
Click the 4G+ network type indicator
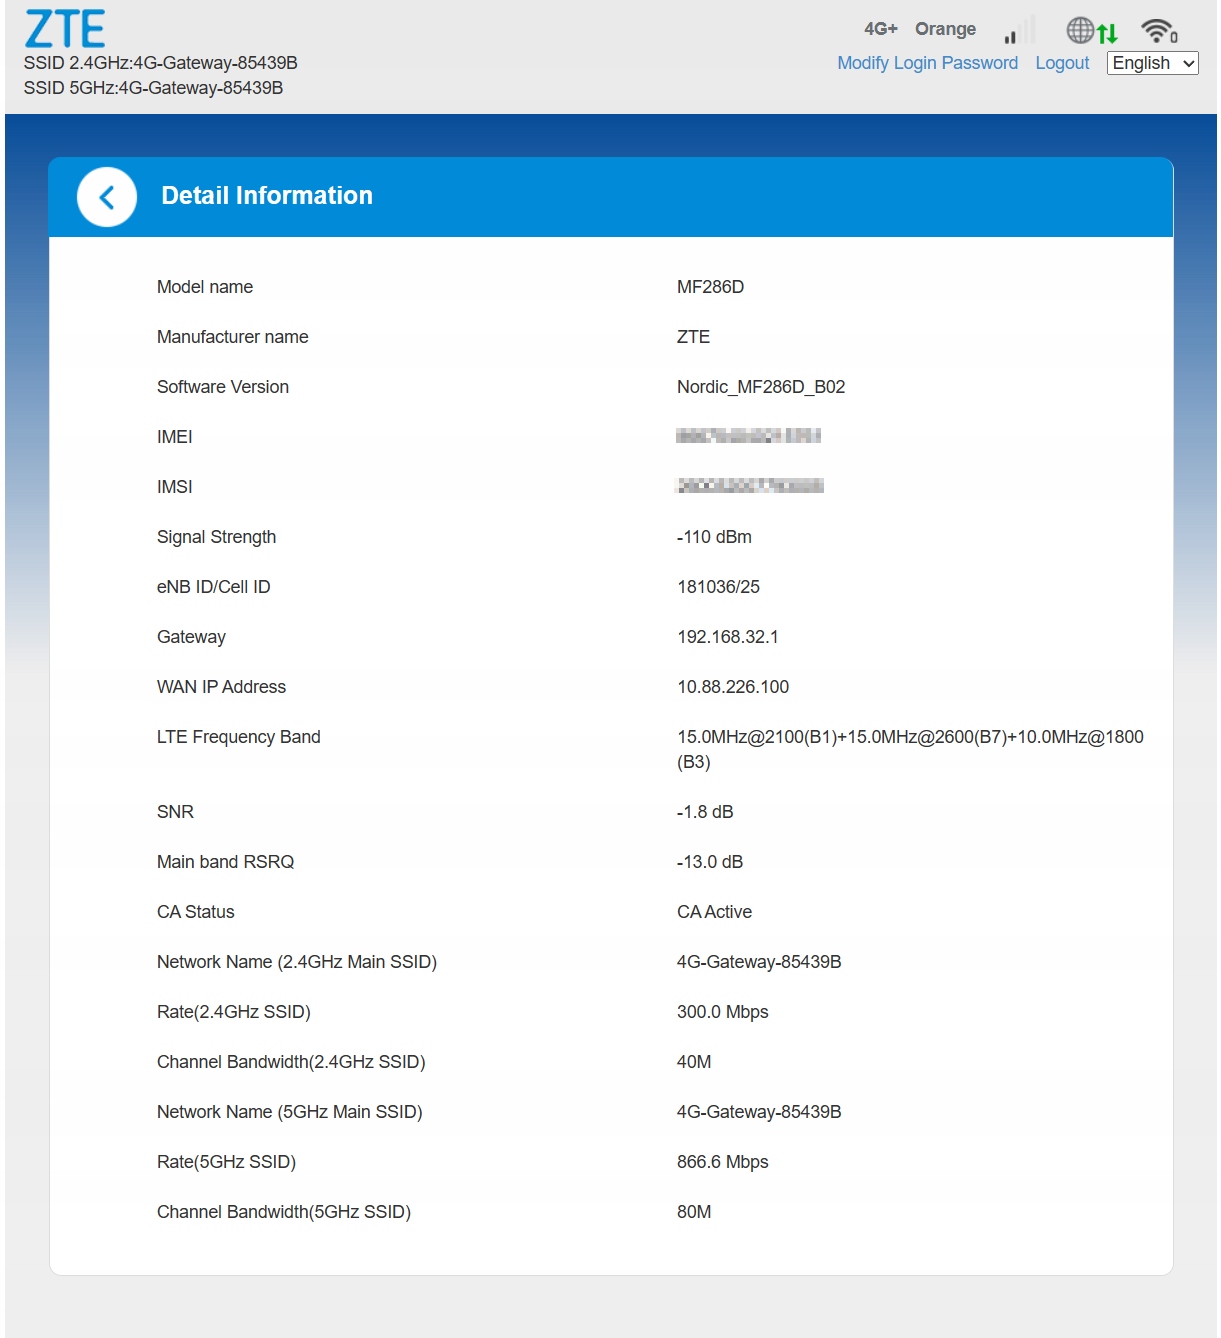point(880,29)
